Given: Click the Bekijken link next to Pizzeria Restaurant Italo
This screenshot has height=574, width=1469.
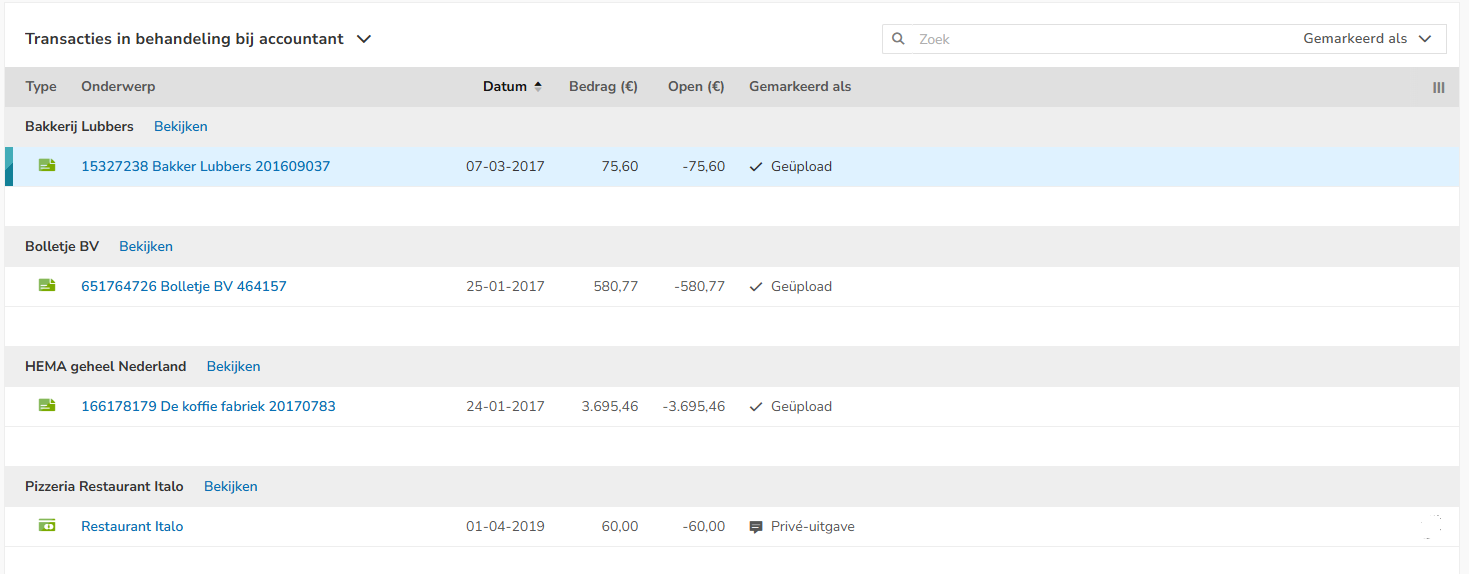Looking at the screenshot, I should pyautogui.click(x=231, y=487).
